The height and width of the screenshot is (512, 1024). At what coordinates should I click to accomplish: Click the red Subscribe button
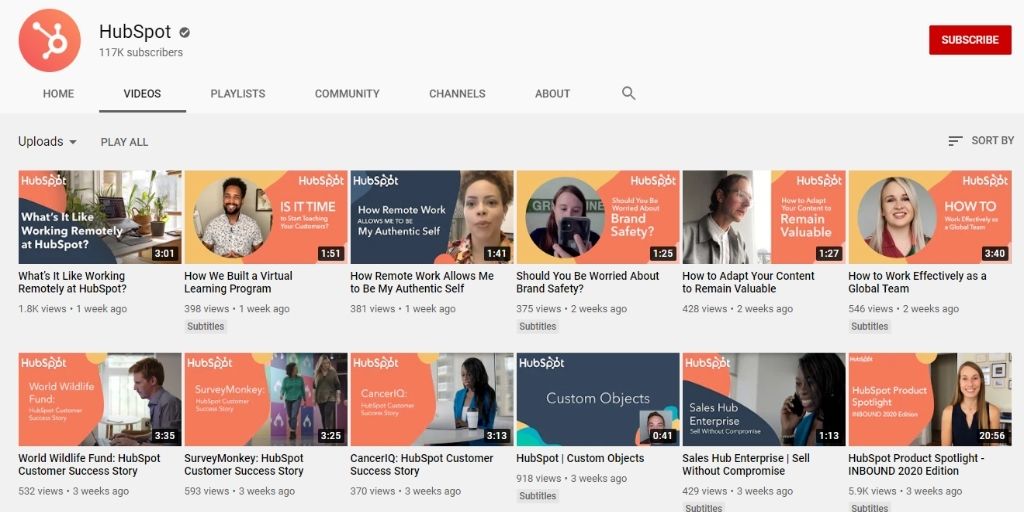[x=970, y=40]
